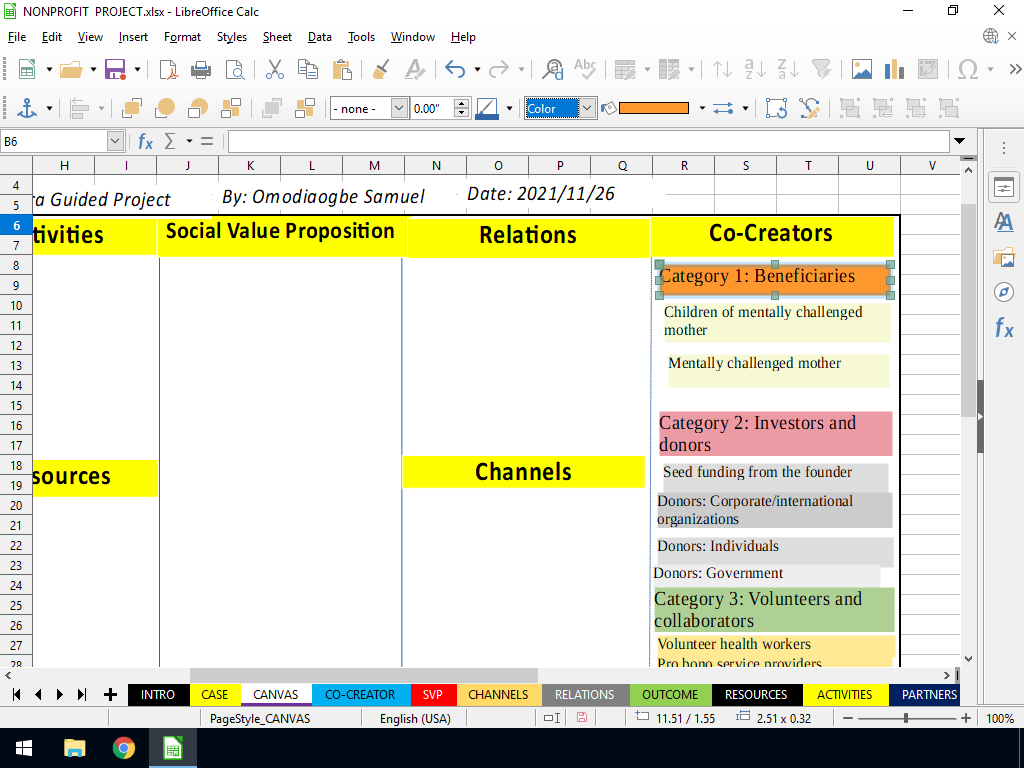Screen dimensions: 1024x768
Task: Click English (USA) language status
Action: point(415,718)
